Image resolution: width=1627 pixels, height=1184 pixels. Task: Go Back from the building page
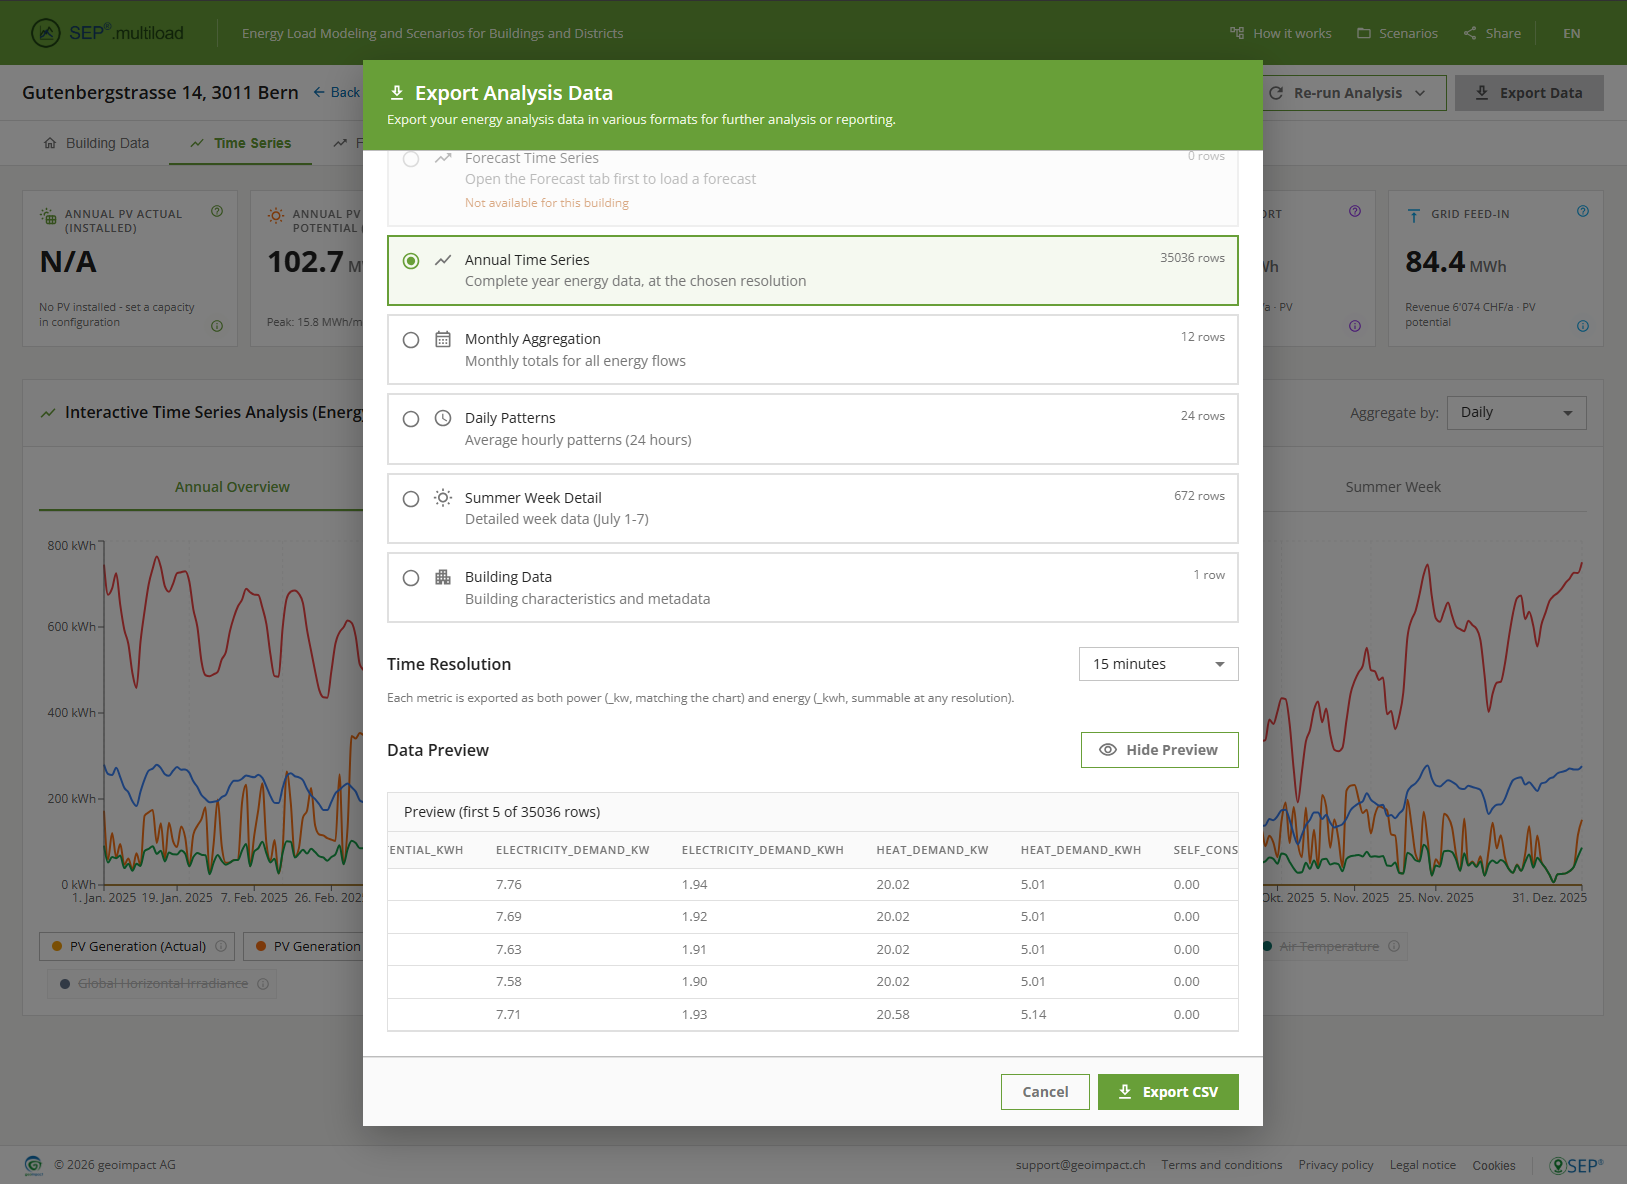[x=336, y=92]
